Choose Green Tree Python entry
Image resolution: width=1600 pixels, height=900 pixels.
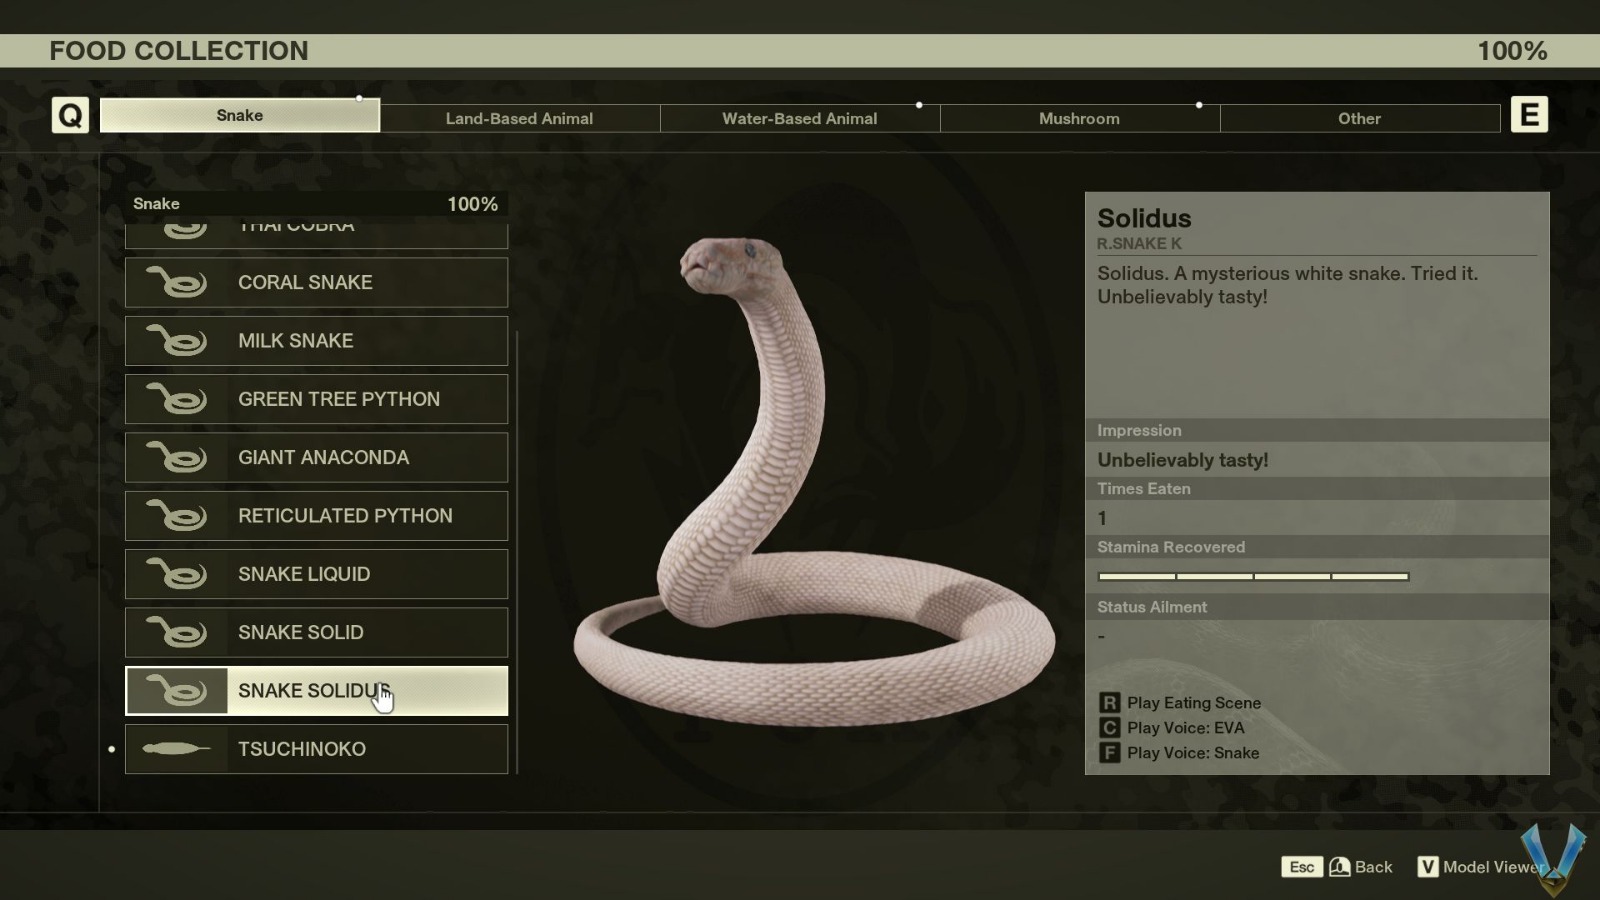click(316, 399)
